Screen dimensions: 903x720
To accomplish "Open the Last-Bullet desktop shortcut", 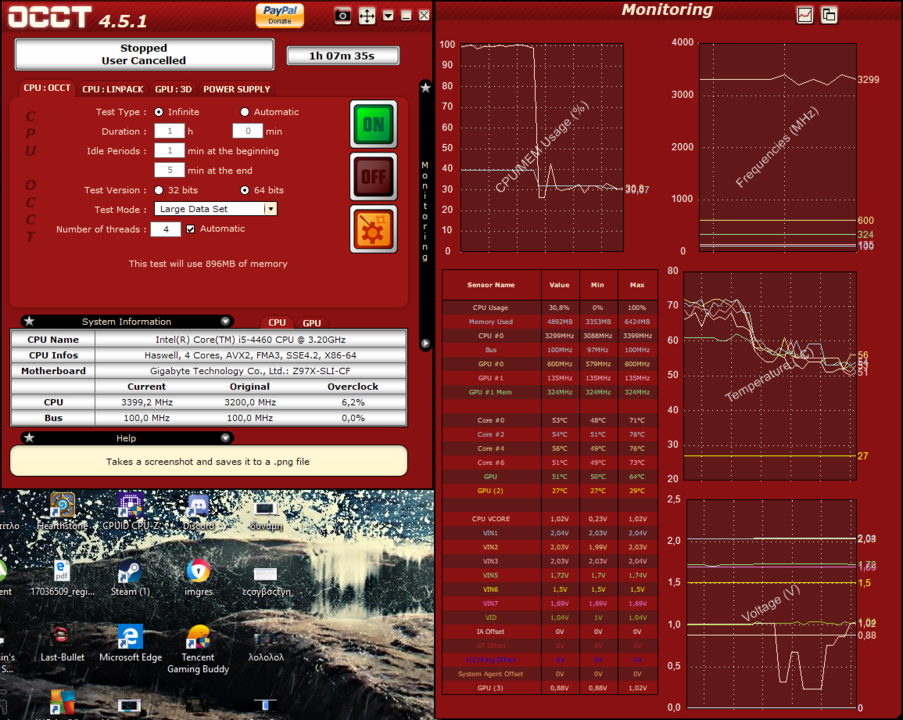I will (62, 643).
